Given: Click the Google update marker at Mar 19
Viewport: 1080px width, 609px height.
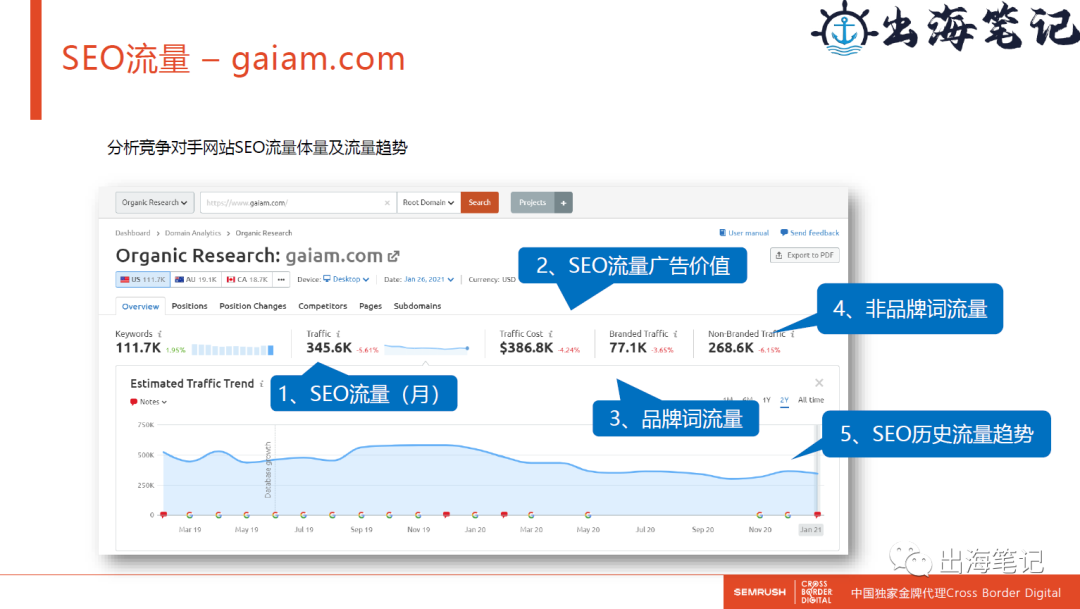Looking at the screenshot, I should point(189,515).
